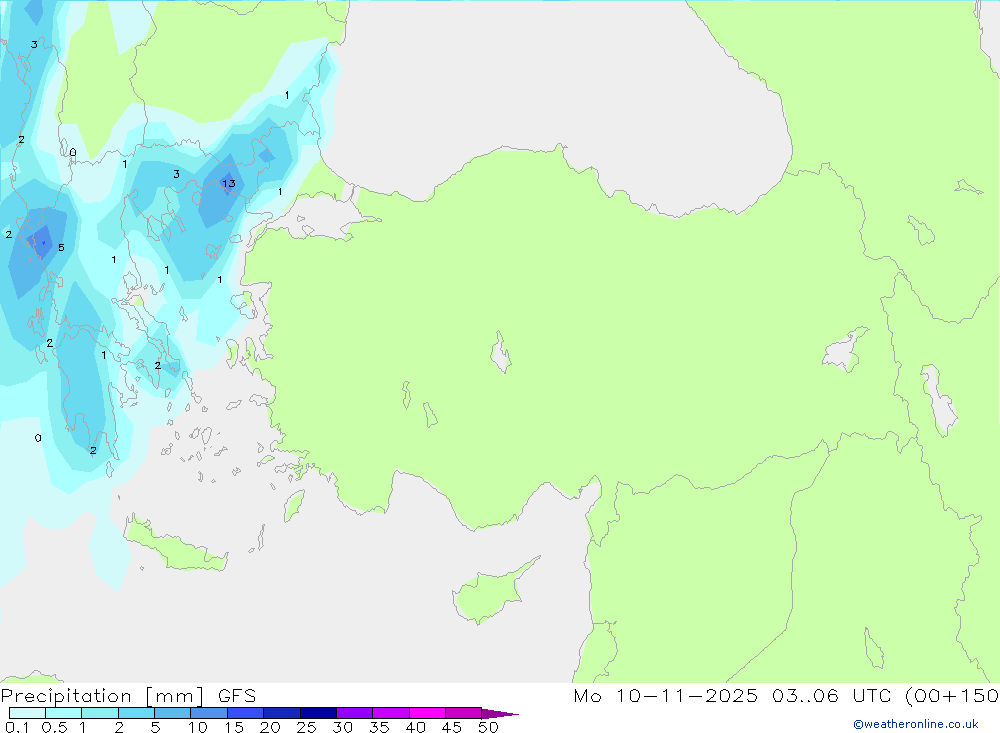Click the "35" legend scale label
The image size is (1000, 733).
(x=379, y=727)
